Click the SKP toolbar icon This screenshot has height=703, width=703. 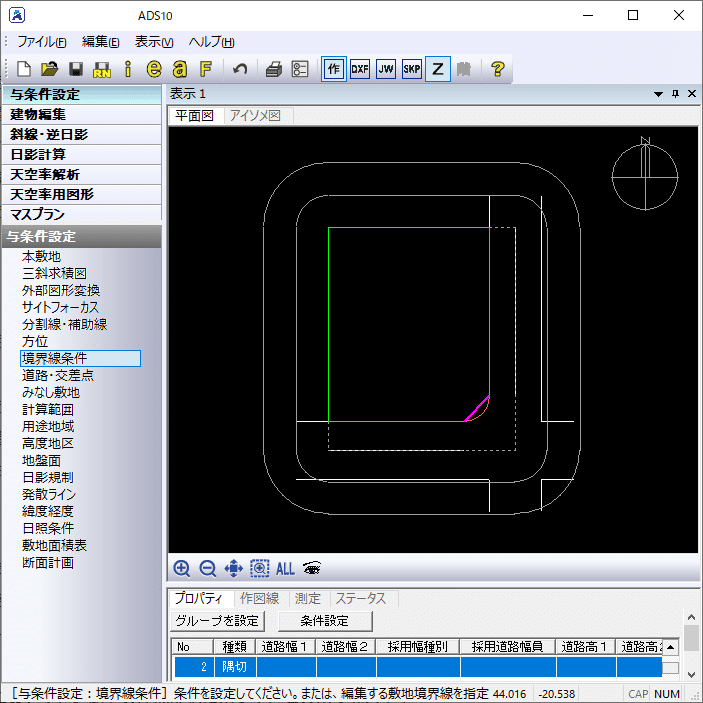click(x=412, y=69)
